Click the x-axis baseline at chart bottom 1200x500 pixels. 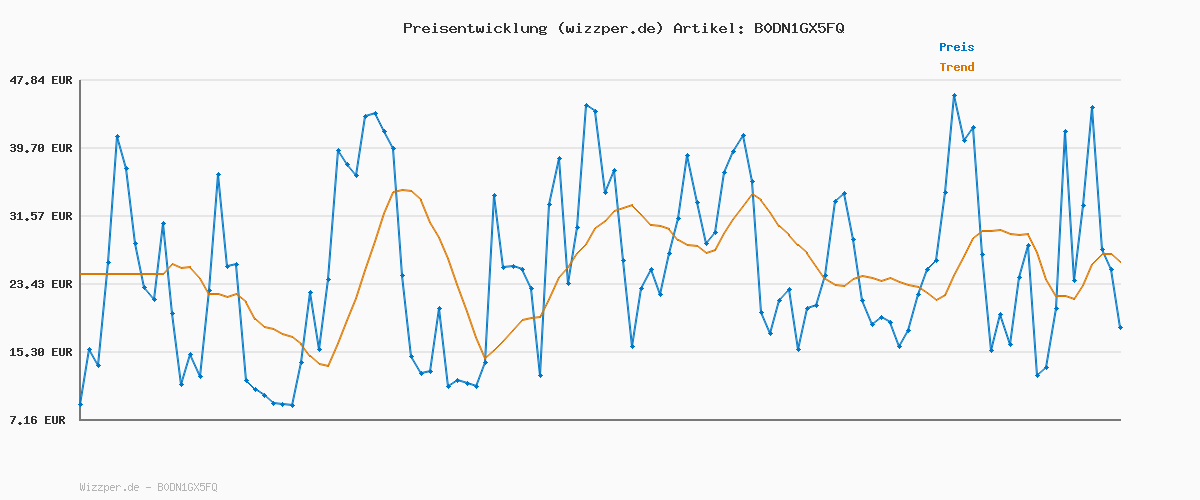(x=600, y=420)
